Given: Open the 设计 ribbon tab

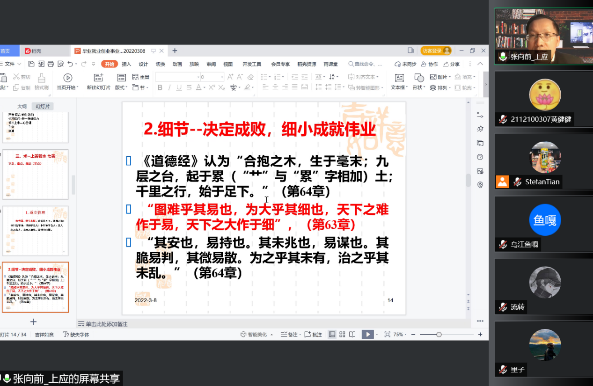Looking at the screenshot, I should (x=143, y=64).
